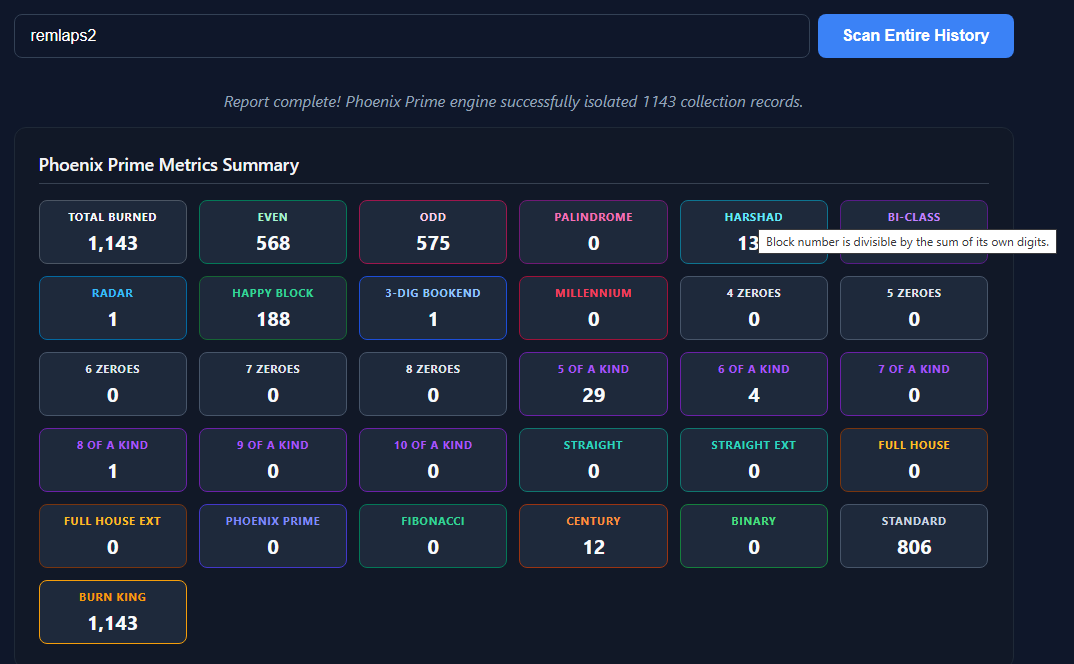1074x664 pixels.
Task: Select the Total Burned metric card
Action: [113, 232]
